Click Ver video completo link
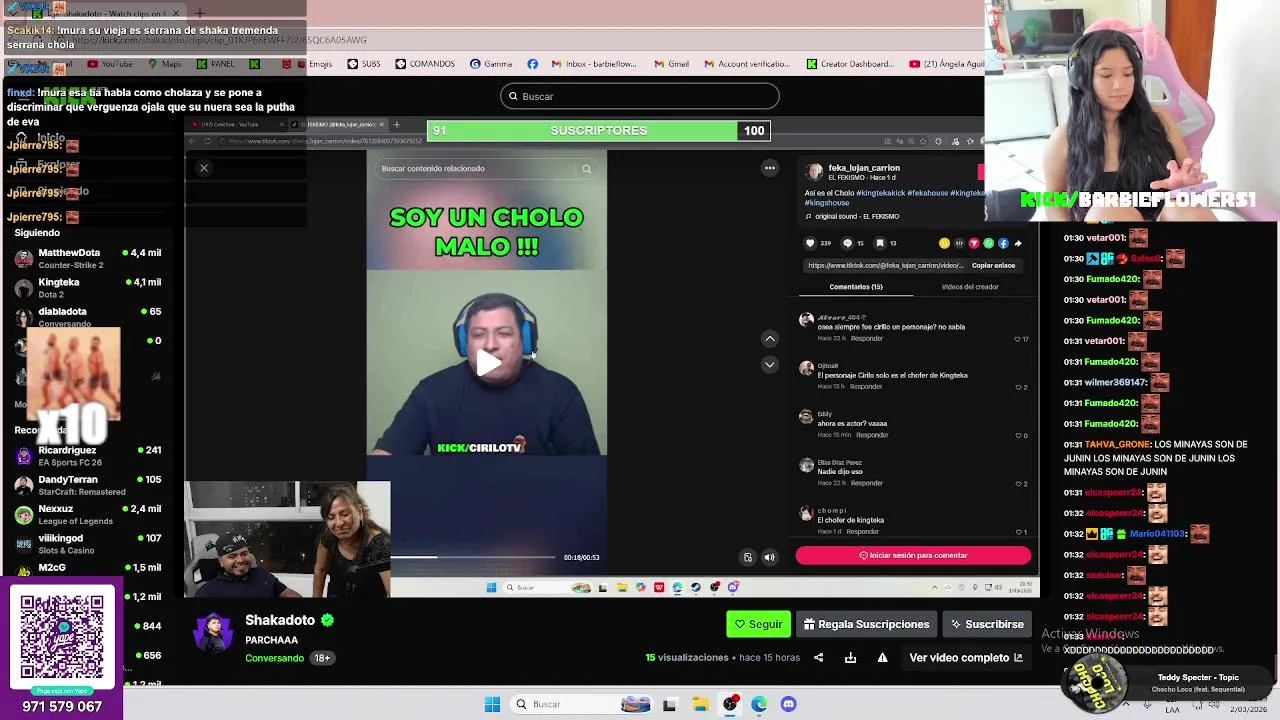 click(x=966, y=658)
